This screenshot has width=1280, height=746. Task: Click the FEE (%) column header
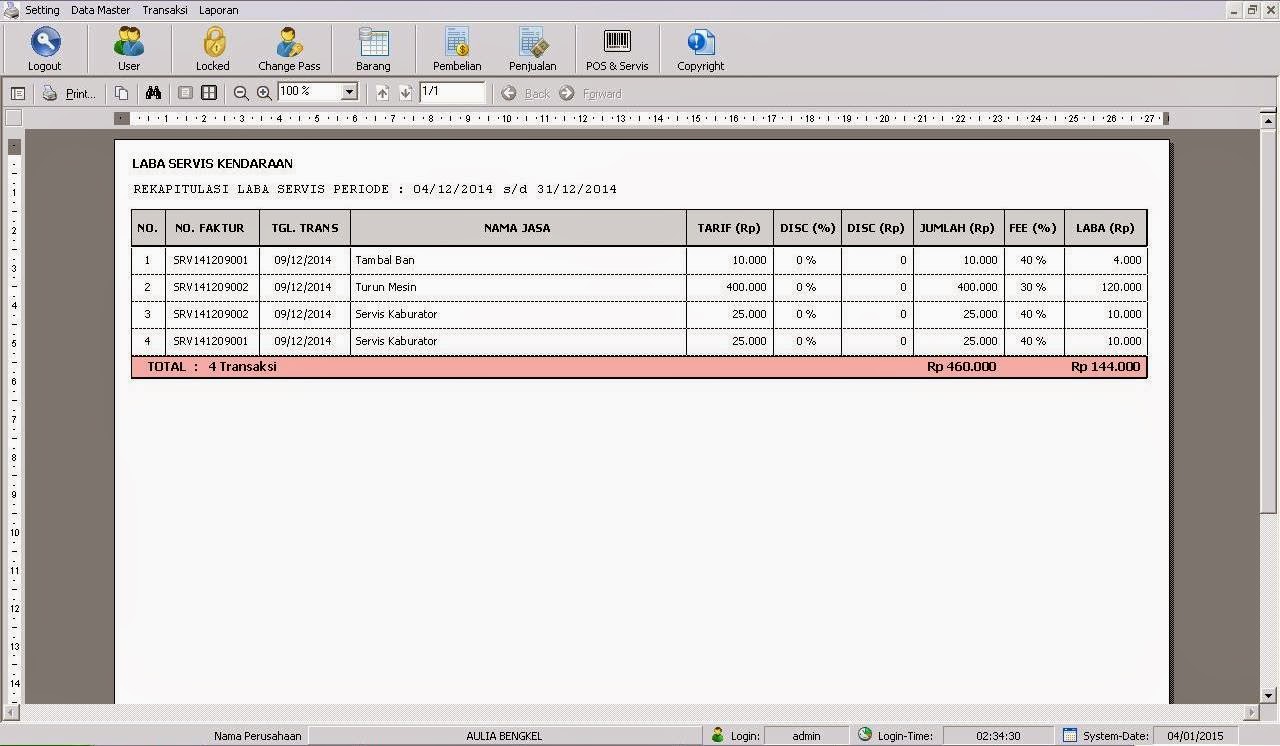point(1033,228)
